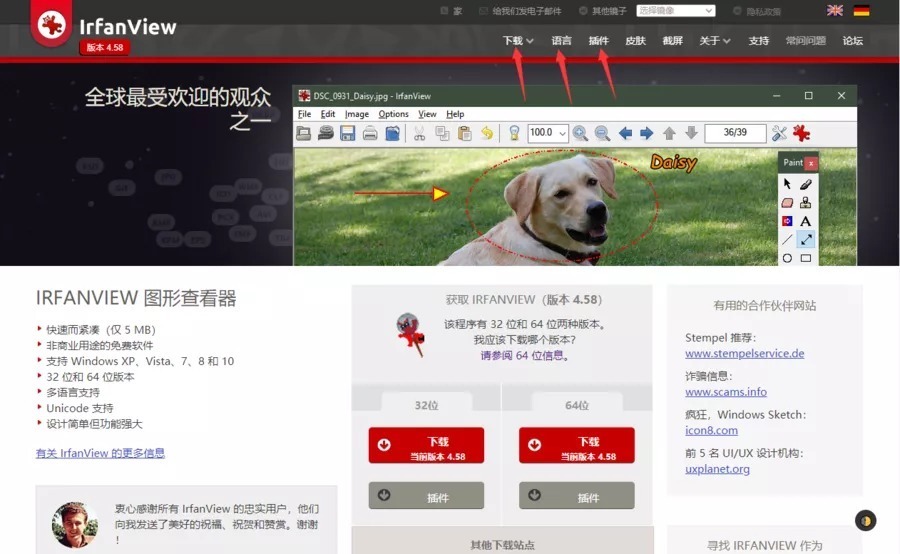This screenshot has height=554, width=900.
Task: Select the eraser tool in Paint panel
Action: point(787,203)
